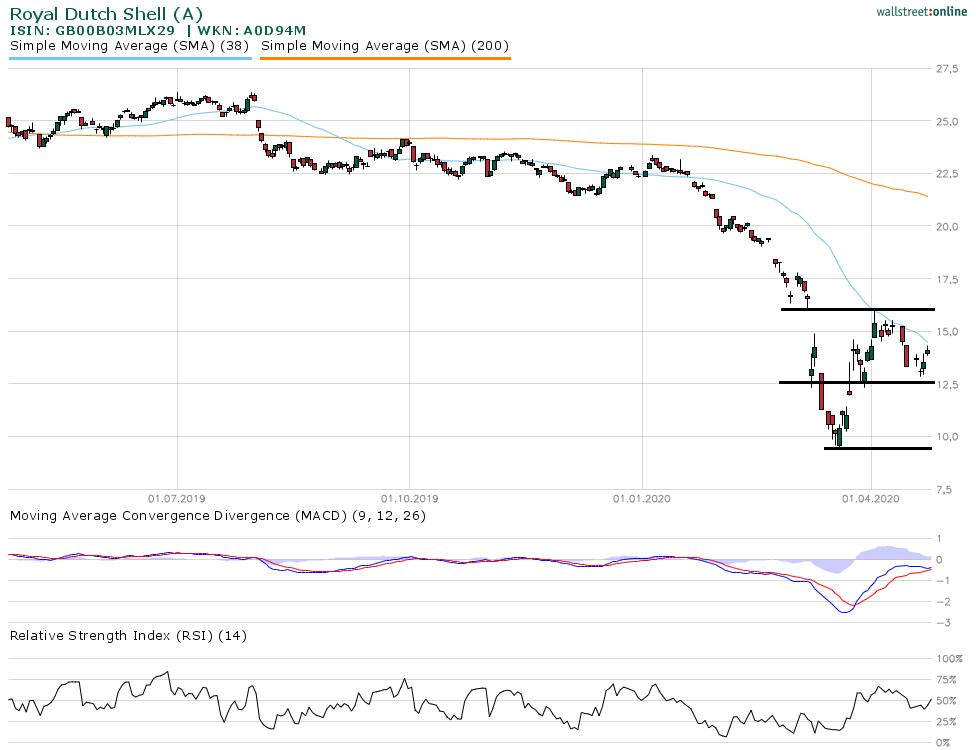976x750 pixels.
Task: Click the ISIN GB00B03MLX29 text
Action: [92, 30]
